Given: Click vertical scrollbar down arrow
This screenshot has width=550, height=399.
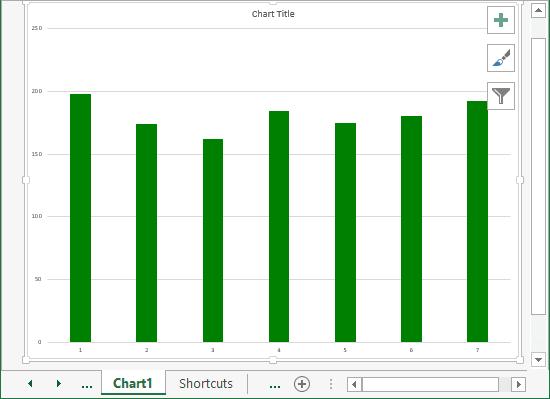Looking at the screenshot, I should 538,359.
